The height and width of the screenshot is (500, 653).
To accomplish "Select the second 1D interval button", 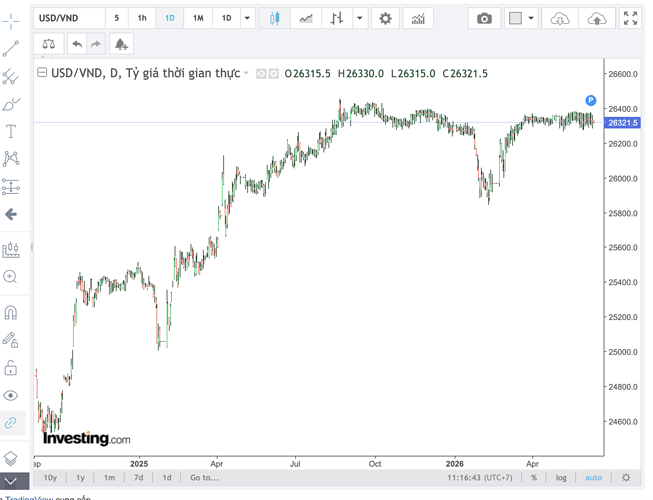I will 227,18.
